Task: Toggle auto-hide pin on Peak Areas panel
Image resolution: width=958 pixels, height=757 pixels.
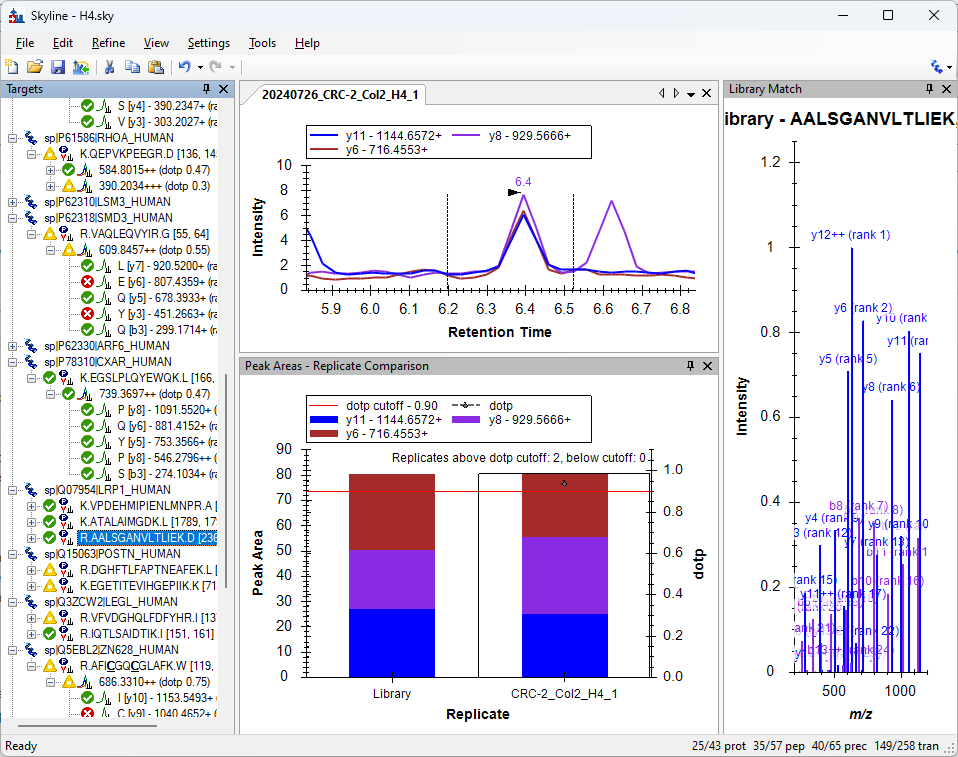Action: 691,367
